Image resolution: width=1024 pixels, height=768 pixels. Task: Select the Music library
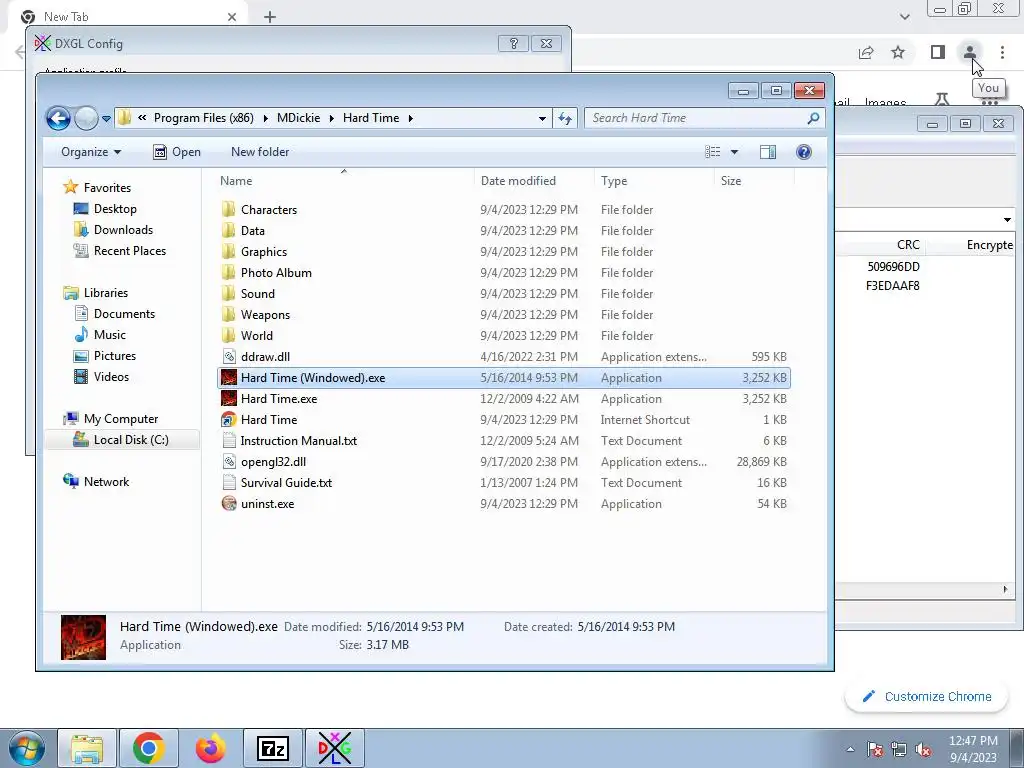tap(100, 335)
